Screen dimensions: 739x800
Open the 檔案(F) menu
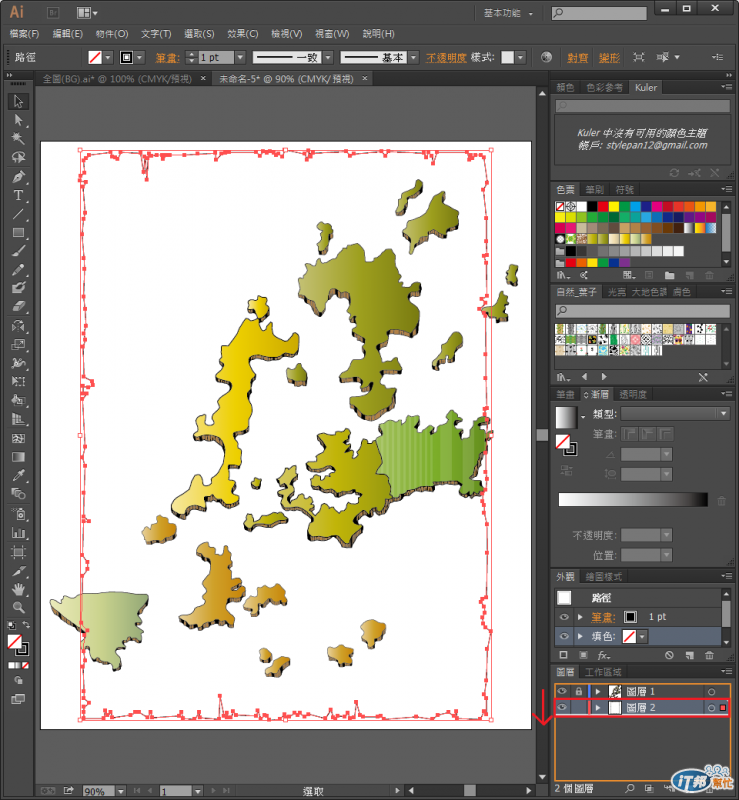24,34
